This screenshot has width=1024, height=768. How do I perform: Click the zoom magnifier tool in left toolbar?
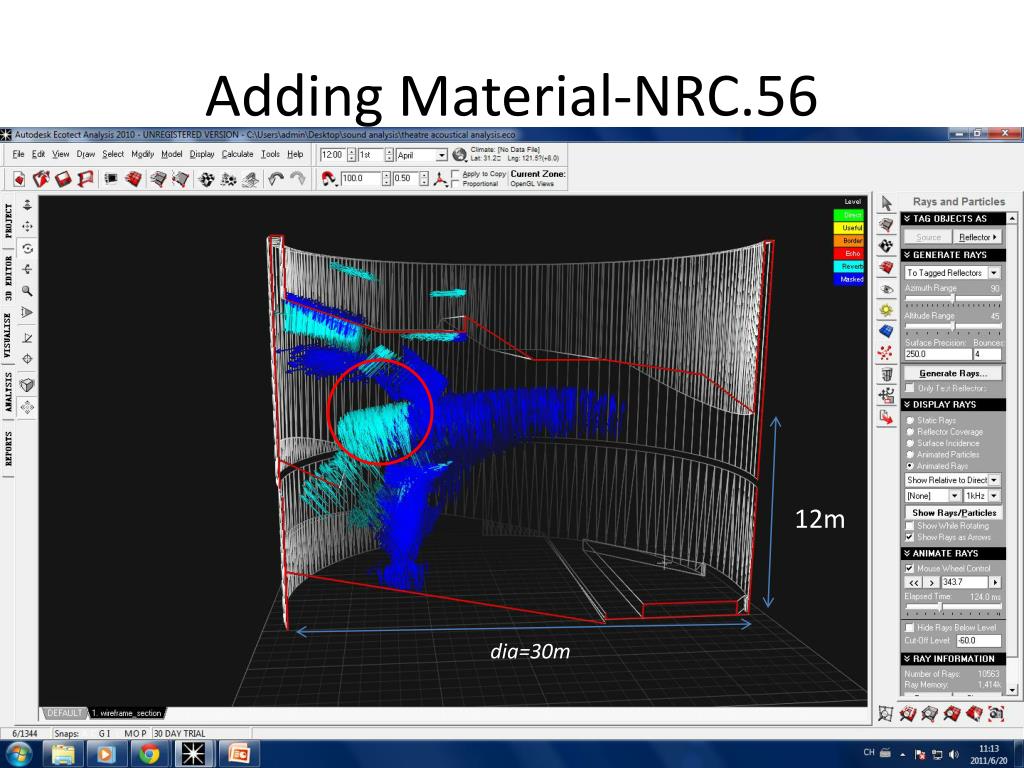point(27,291)
